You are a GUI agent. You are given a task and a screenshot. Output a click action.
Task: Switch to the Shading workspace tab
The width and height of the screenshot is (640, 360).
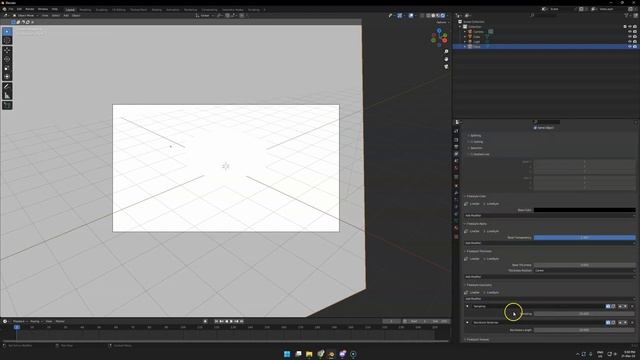[156, 9]
